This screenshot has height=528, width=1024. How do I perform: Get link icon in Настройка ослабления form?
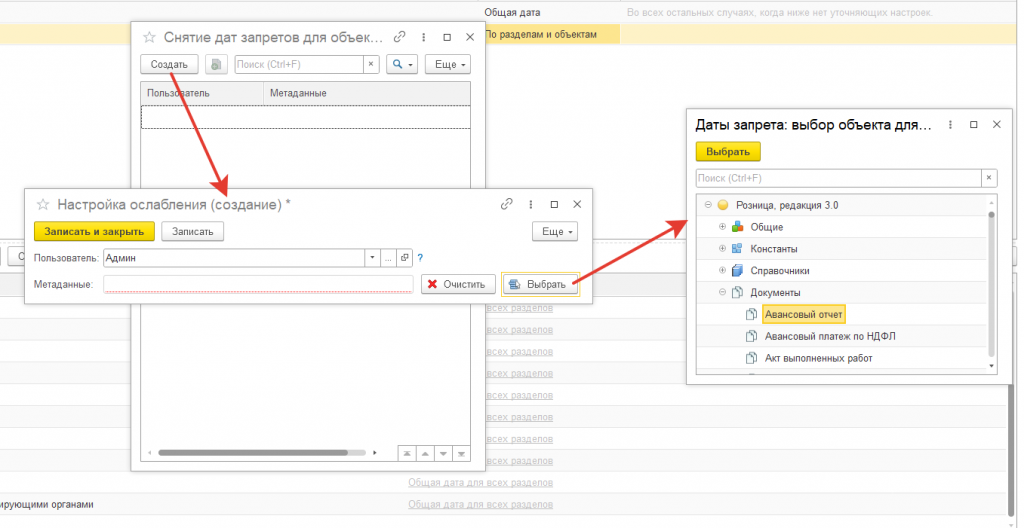click(507, 204)
